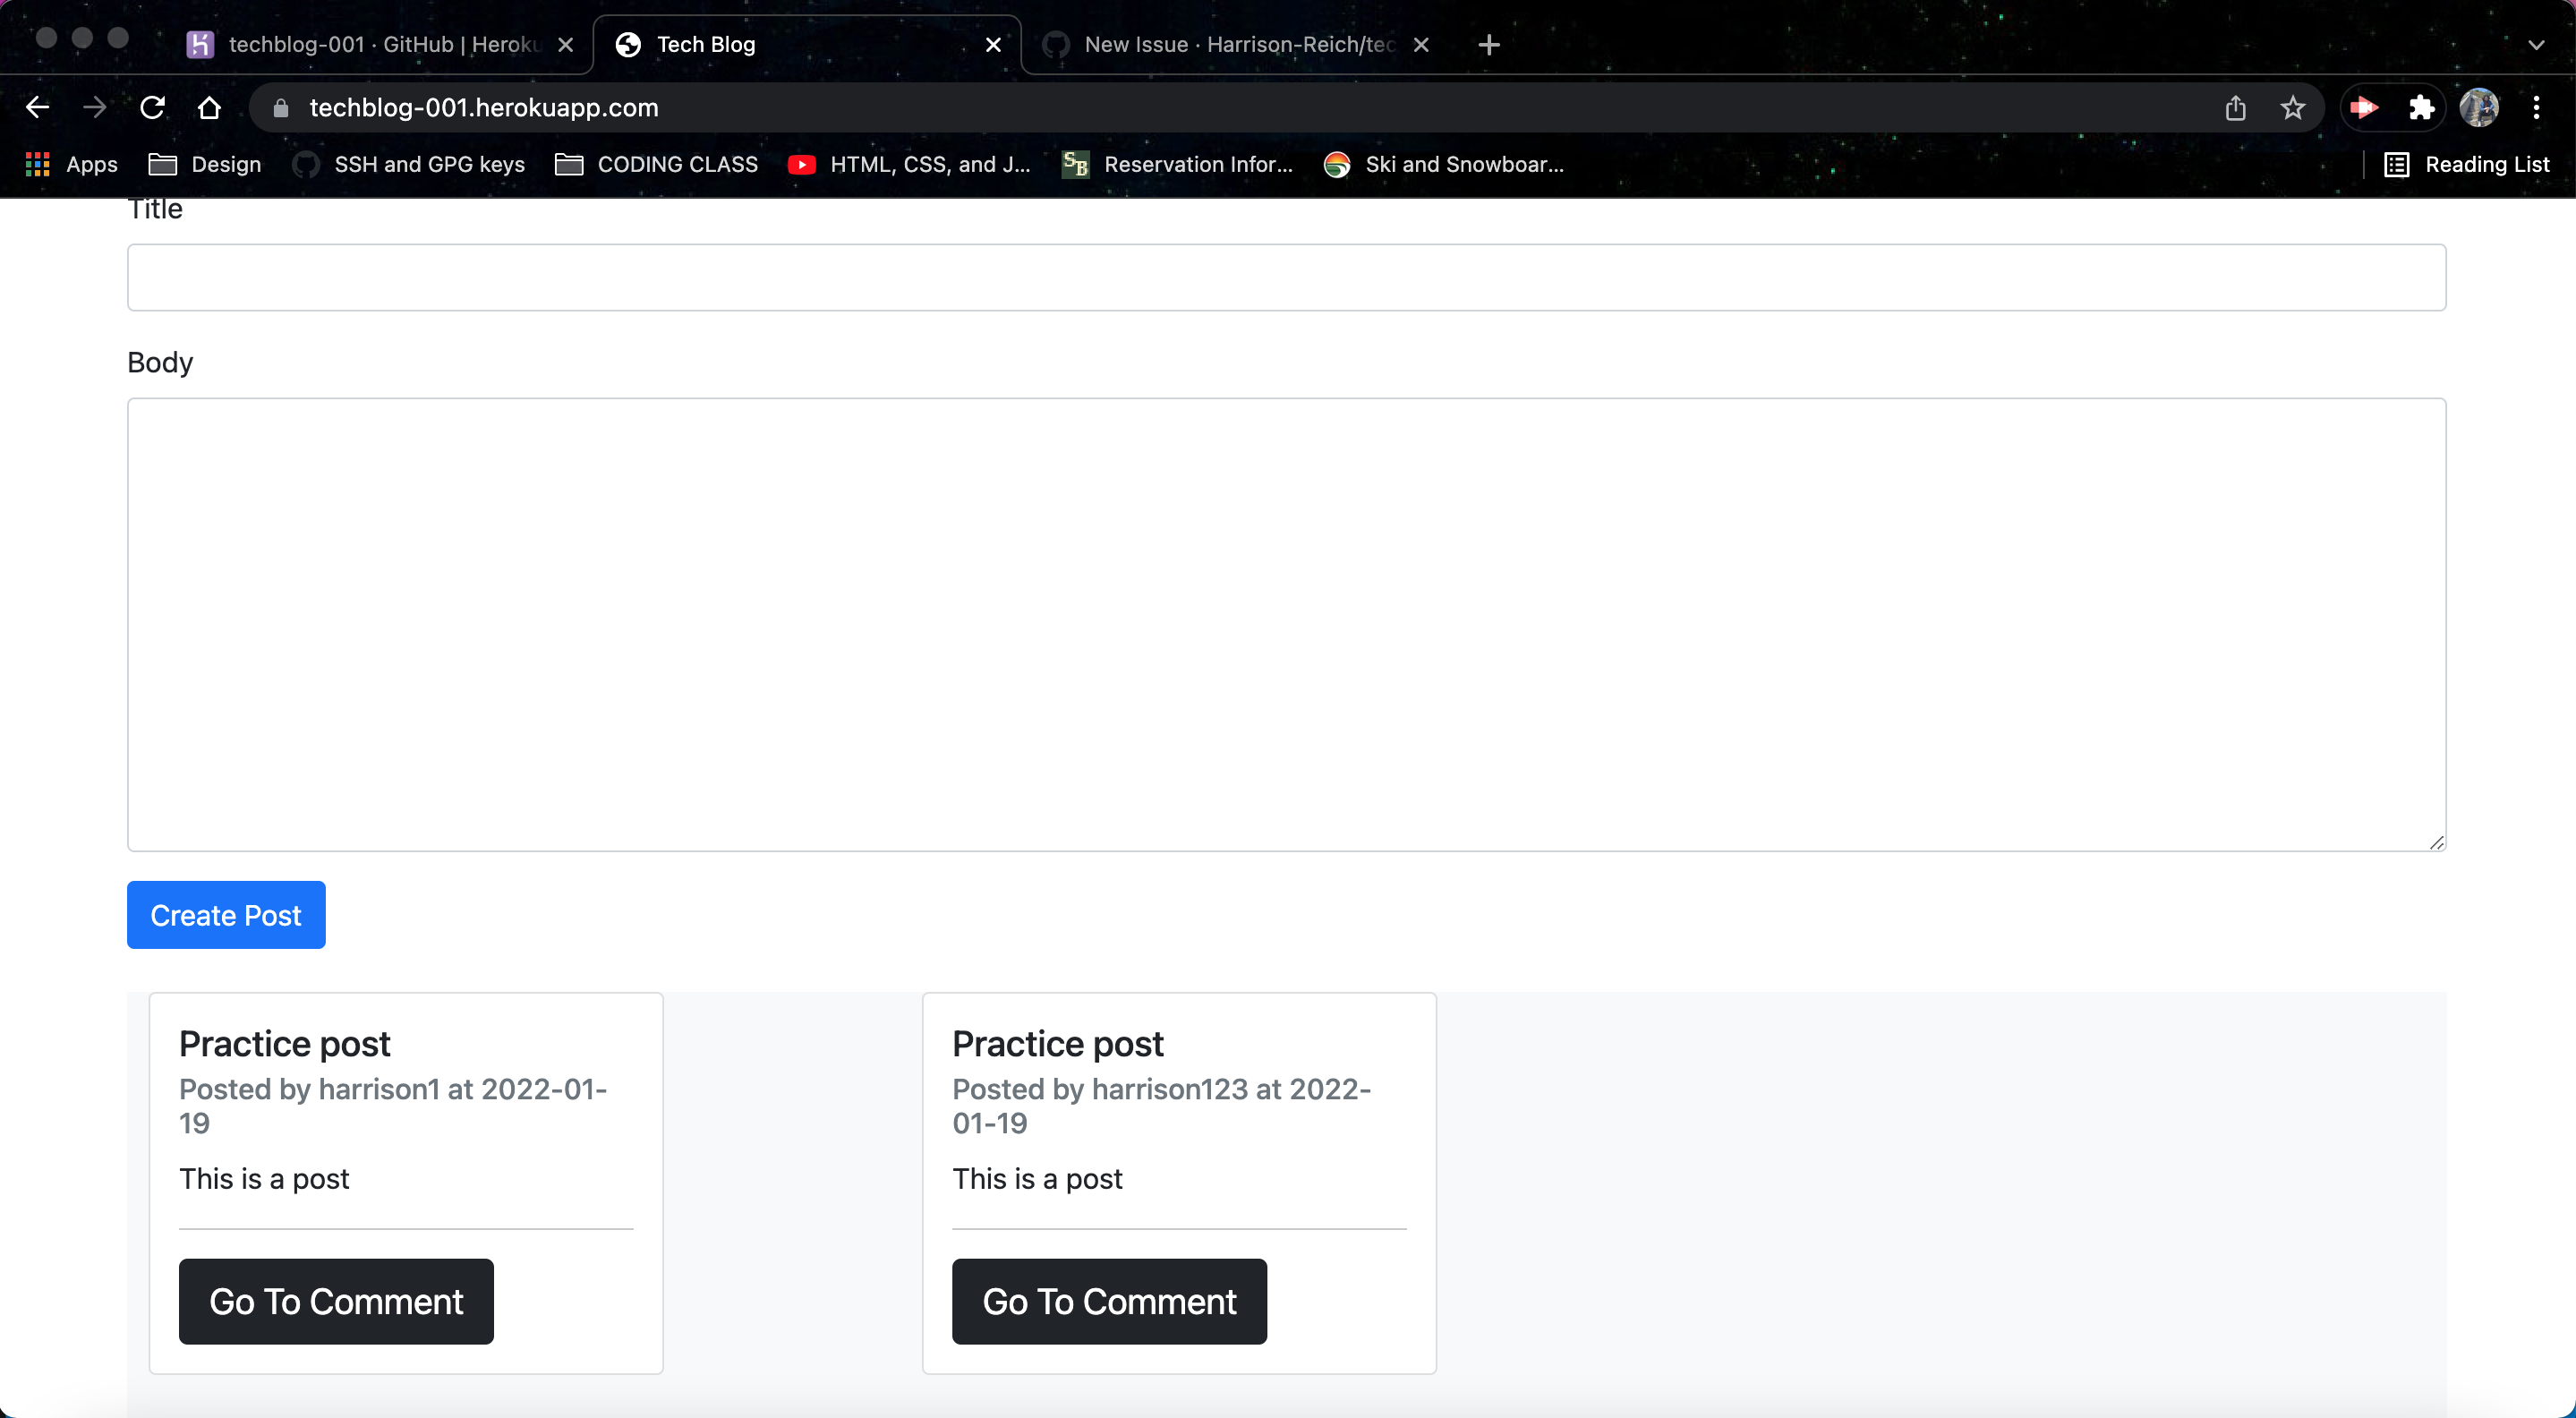Screen dimensions: 2576x1418
Task: Reload the current page
Action: pos(152,107)
